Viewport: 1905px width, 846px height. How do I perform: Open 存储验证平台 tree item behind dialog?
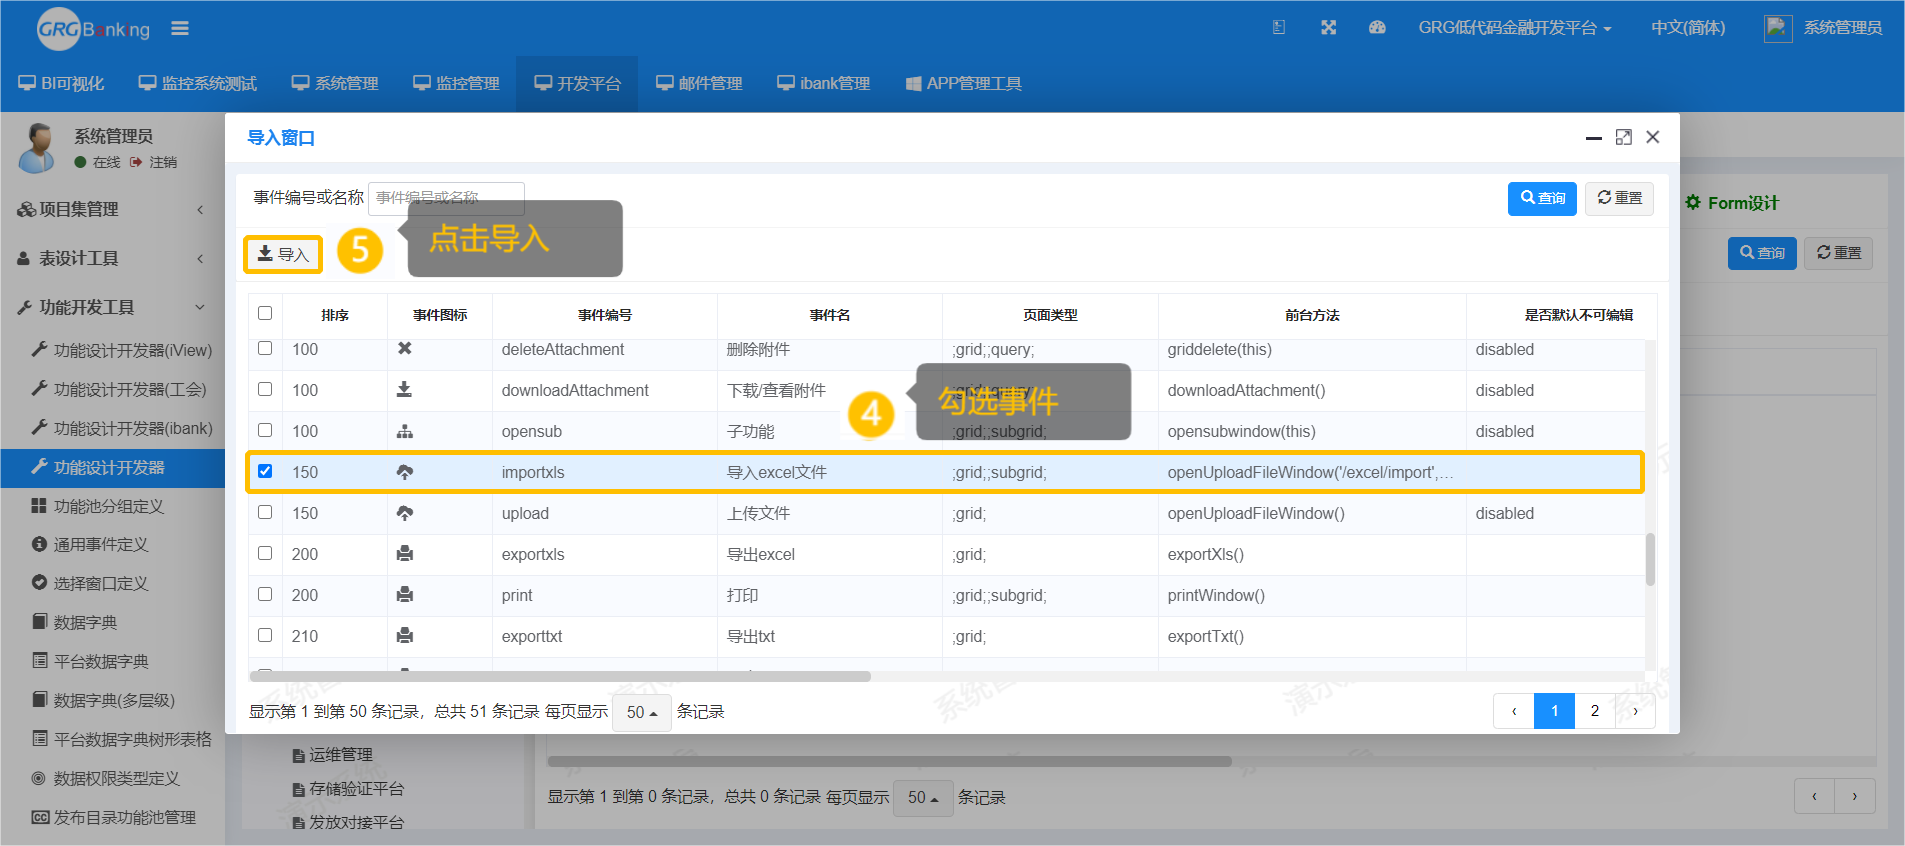348,789
